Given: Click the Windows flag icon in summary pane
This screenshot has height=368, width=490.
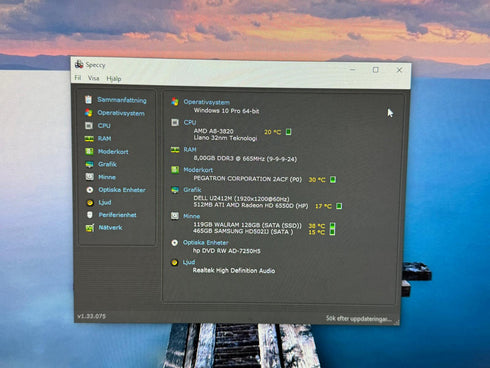Looking at the screenshot, I should click(x=175, y=102).
